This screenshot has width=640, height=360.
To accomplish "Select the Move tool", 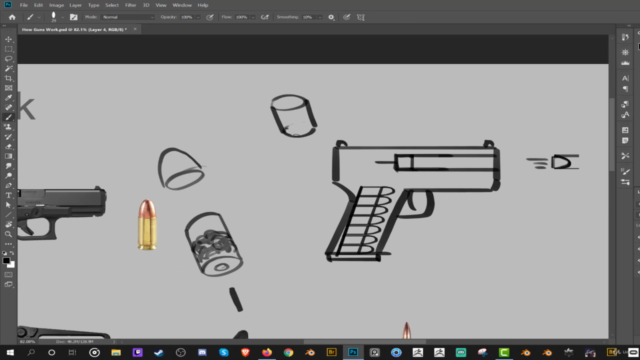I will 8,39.
